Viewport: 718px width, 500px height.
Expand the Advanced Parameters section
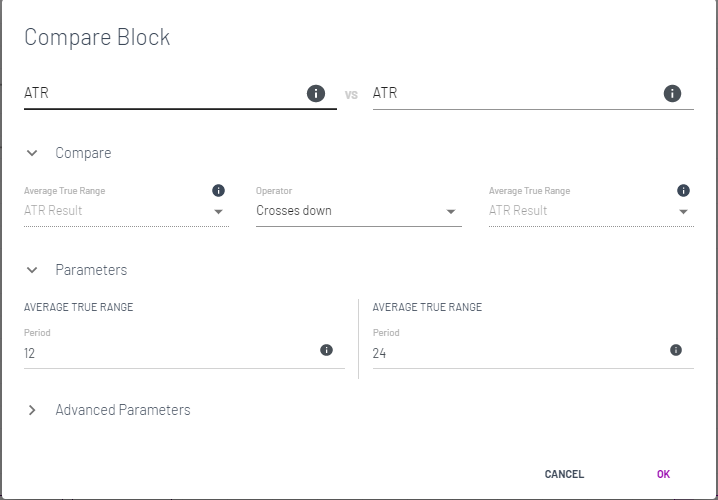click(x=32, y=410)
